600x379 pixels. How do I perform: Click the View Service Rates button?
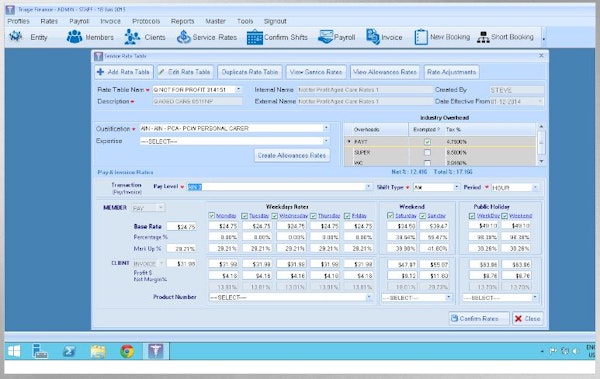pos(316,72)
